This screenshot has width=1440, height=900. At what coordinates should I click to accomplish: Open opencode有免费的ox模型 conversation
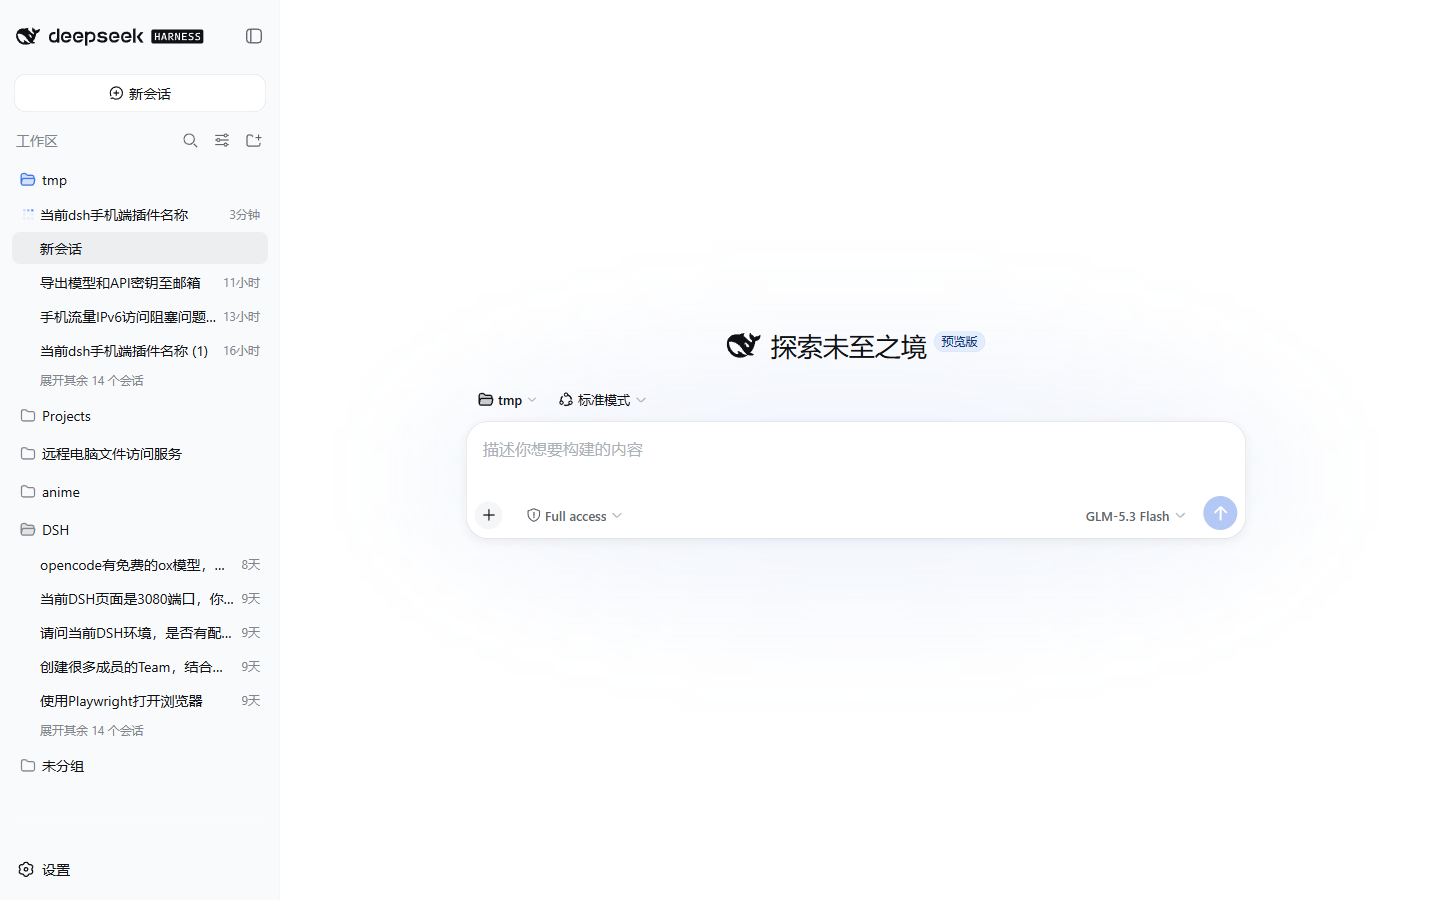click(x=140, y=565)
